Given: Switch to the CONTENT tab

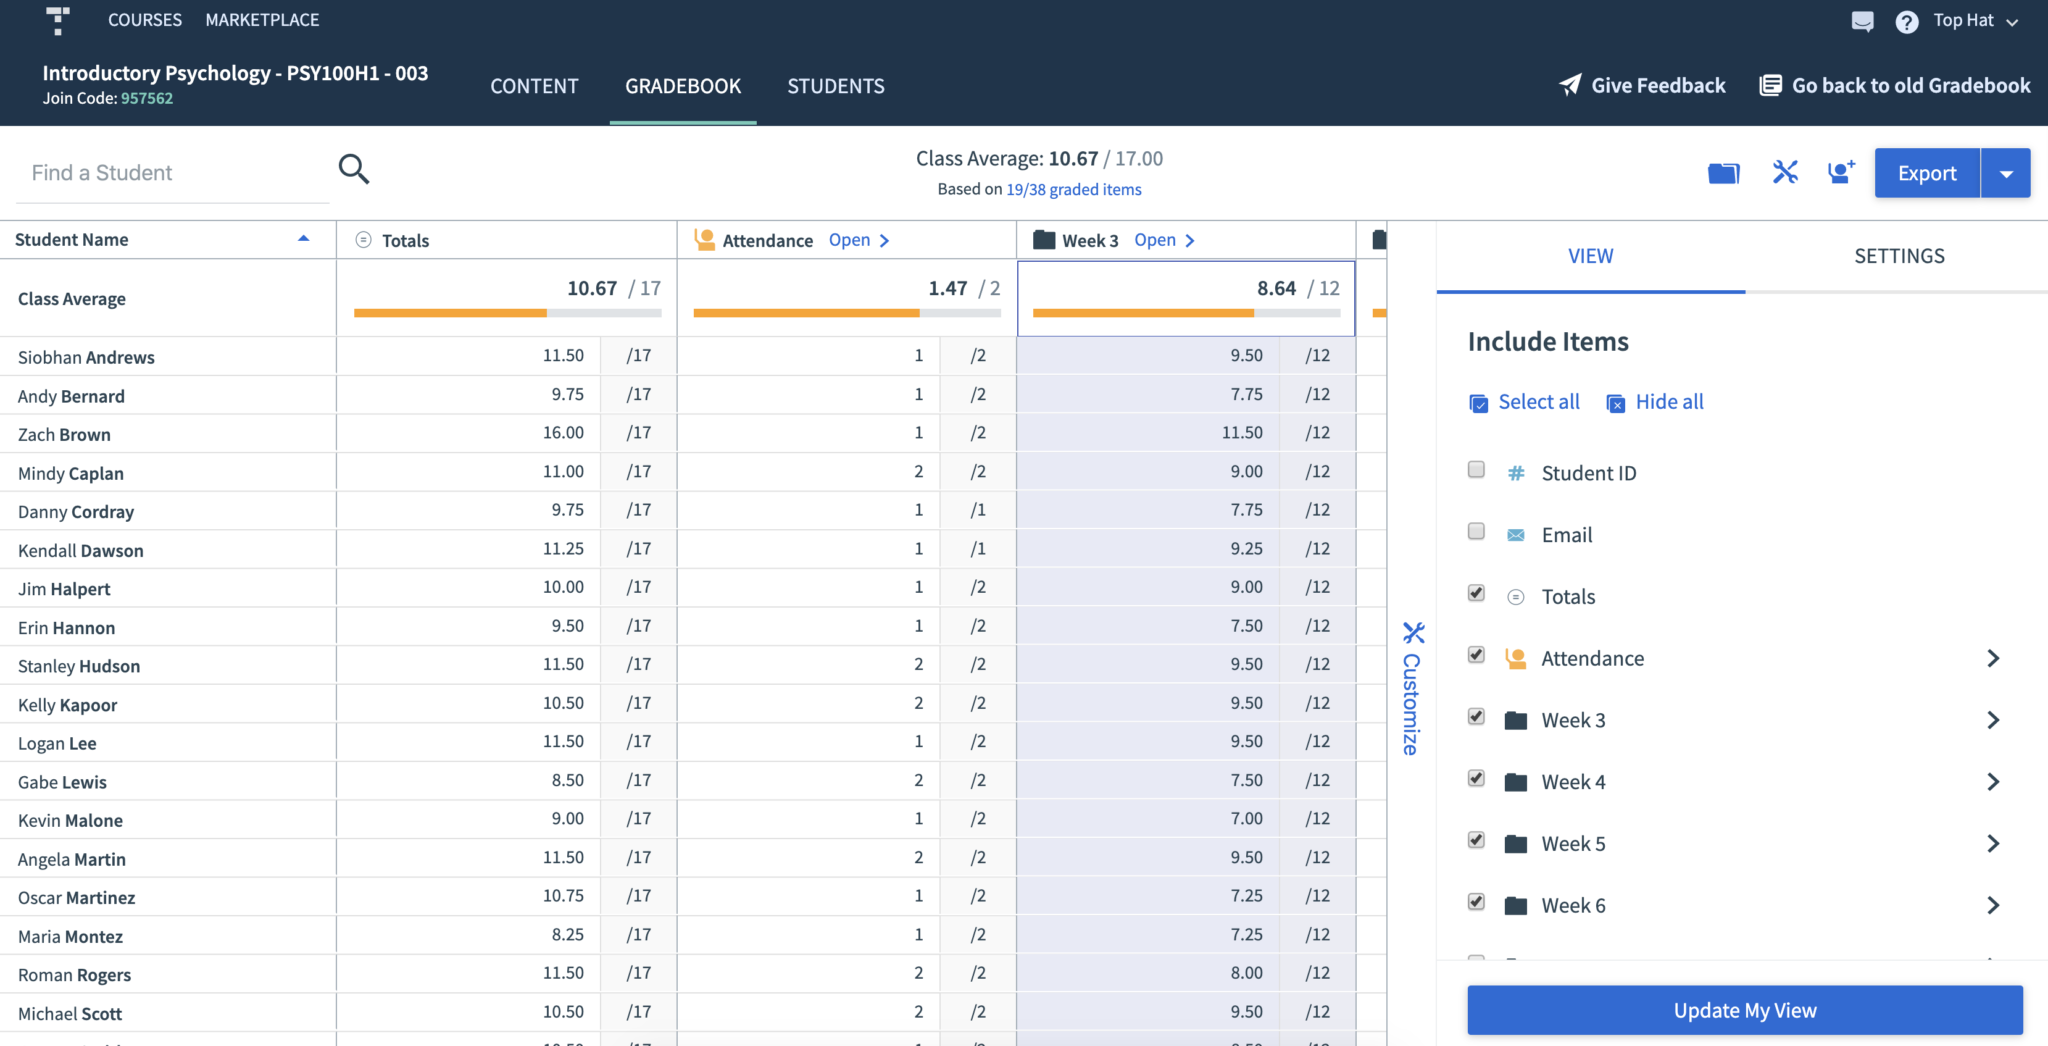Looking at the screenshot, I should 534,86.
